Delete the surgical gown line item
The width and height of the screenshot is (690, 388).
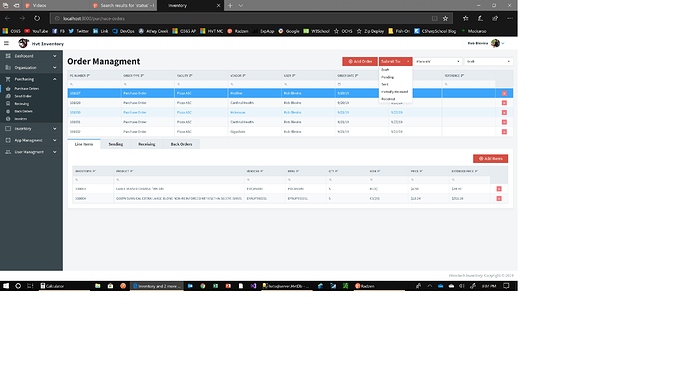(x=499, y=198)
